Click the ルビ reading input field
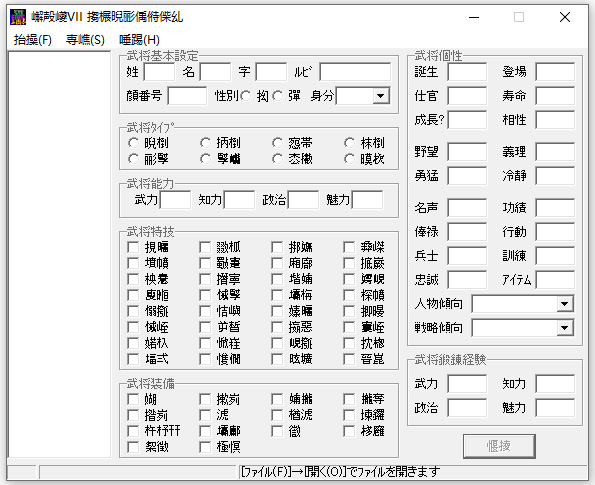The height and width of the screenshot is (485, 595). click(355, 72)
